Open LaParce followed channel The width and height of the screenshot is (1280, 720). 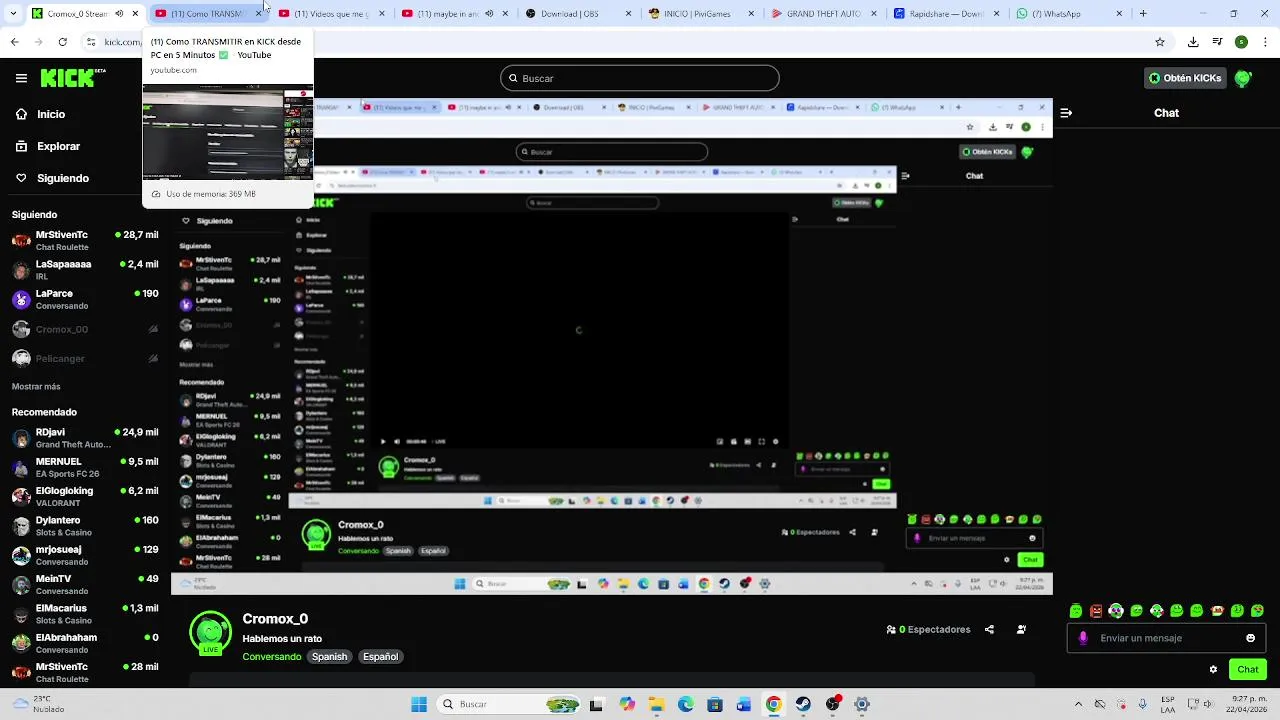point(85,300)
